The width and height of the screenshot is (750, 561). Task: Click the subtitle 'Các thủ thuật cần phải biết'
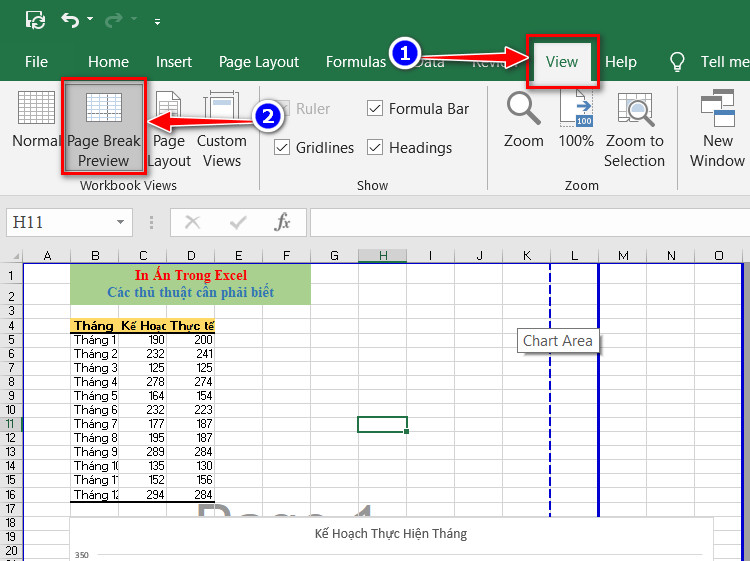click(x=190, y=292)
